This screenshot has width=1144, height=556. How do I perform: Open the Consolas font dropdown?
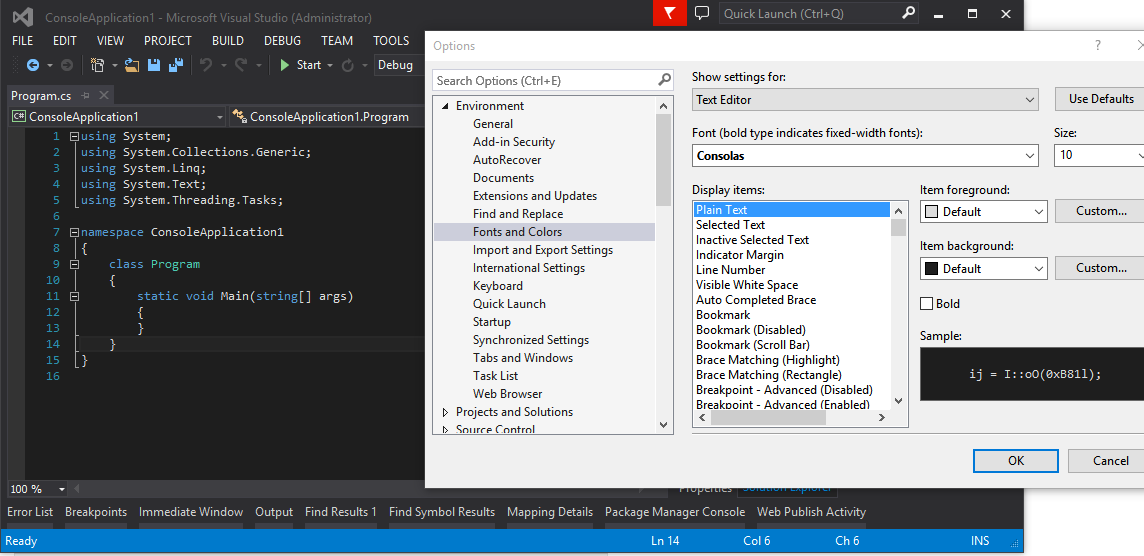tap(865, 155)
